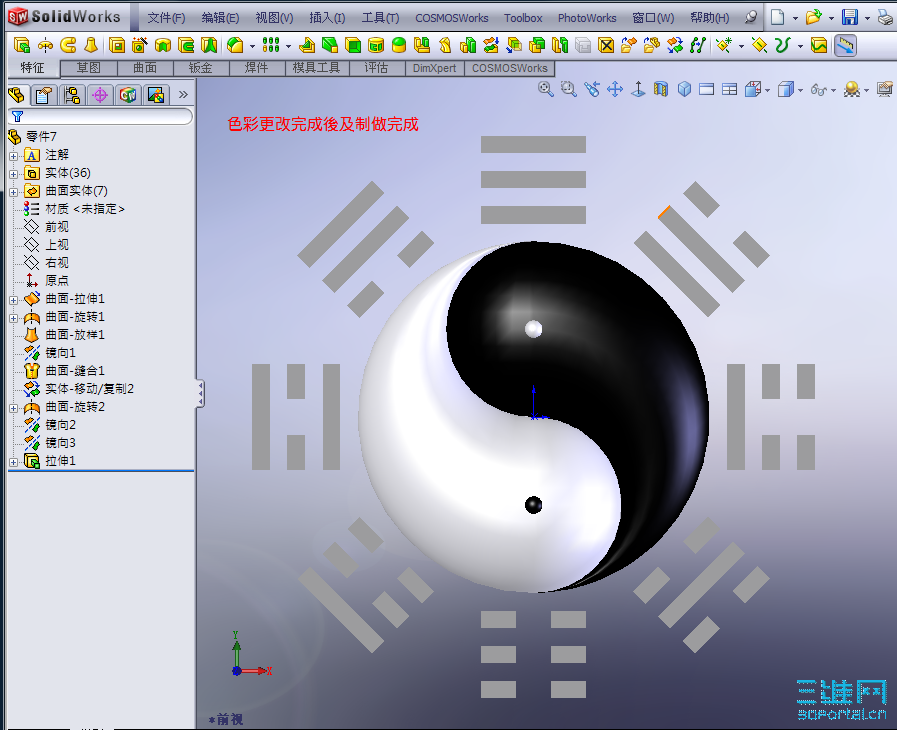Open the Hole Wizard tool
This screenshot has height=730, width=897.
tap(140, 45)
